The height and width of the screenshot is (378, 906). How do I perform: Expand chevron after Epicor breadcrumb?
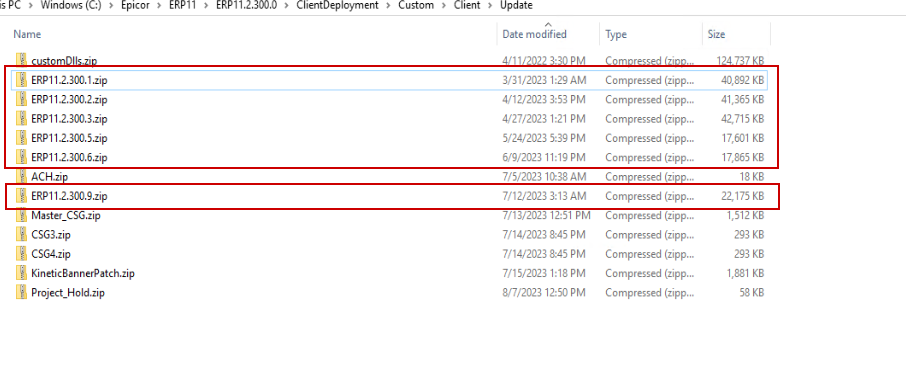pyautogui.click(x=159, y=5)
